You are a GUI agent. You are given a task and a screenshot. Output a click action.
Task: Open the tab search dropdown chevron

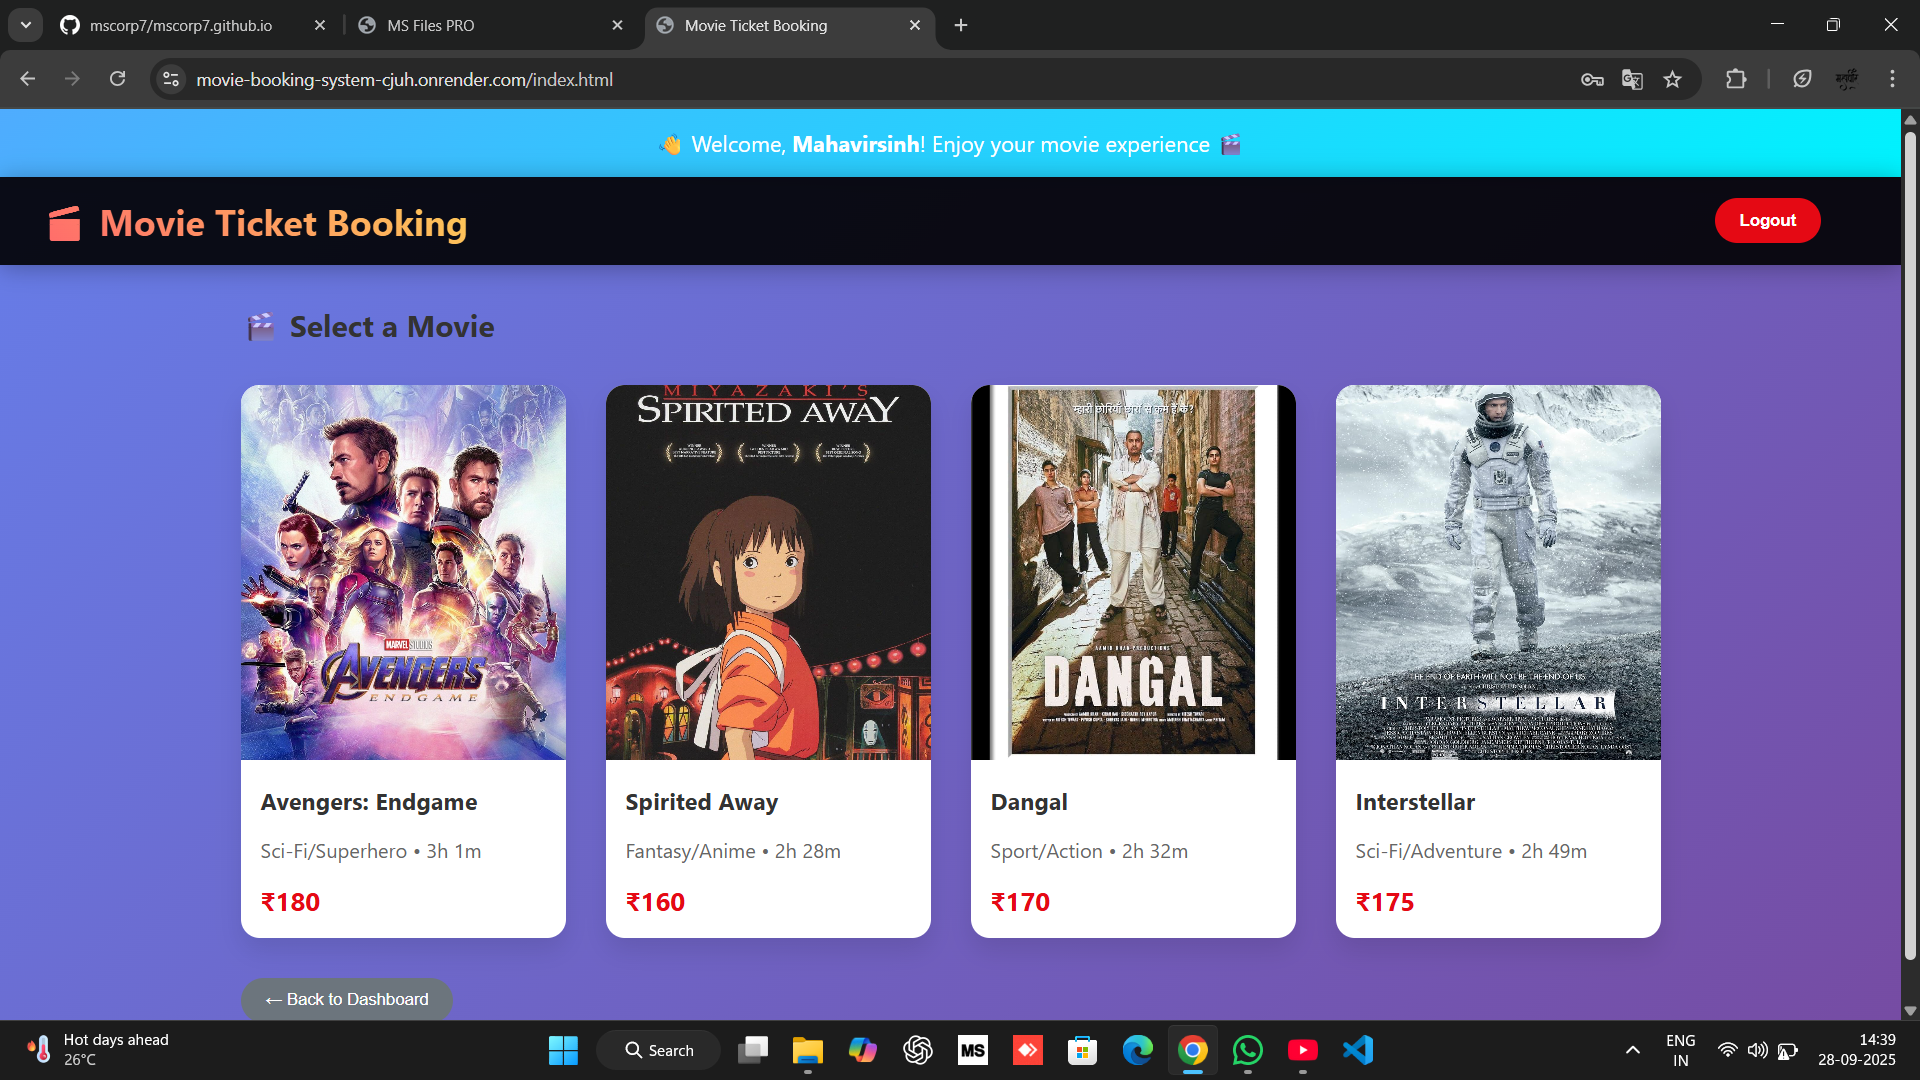25,25
